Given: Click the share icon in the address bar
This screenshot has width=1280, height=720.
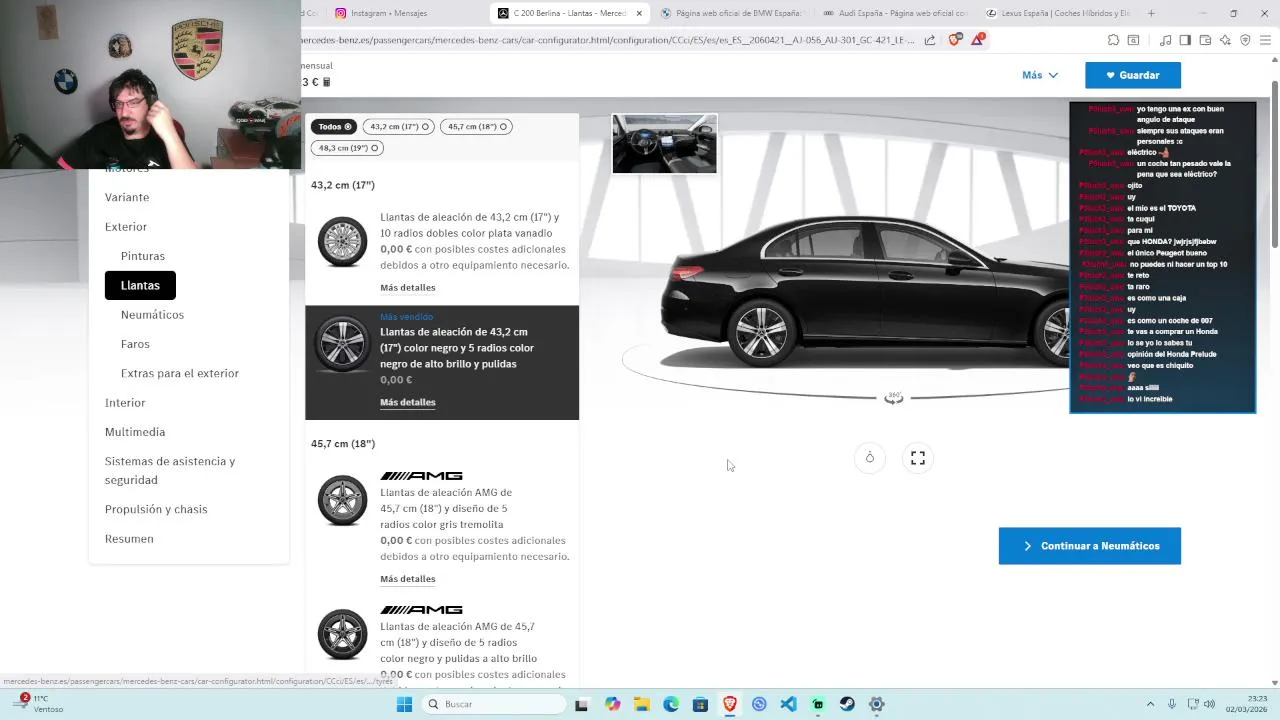Looking at the screenshot, I should click(x=930, y=40).
